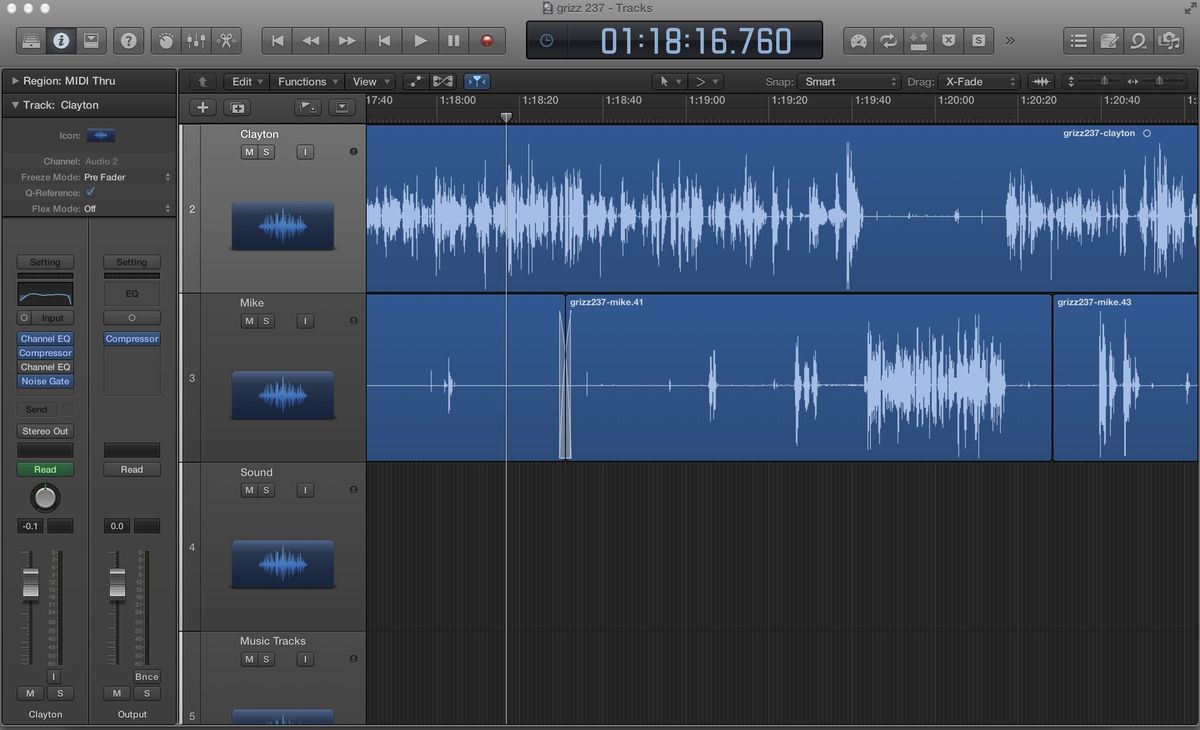
Task: Open the Snap mode dropdown set to Smart
Action: 848,81
